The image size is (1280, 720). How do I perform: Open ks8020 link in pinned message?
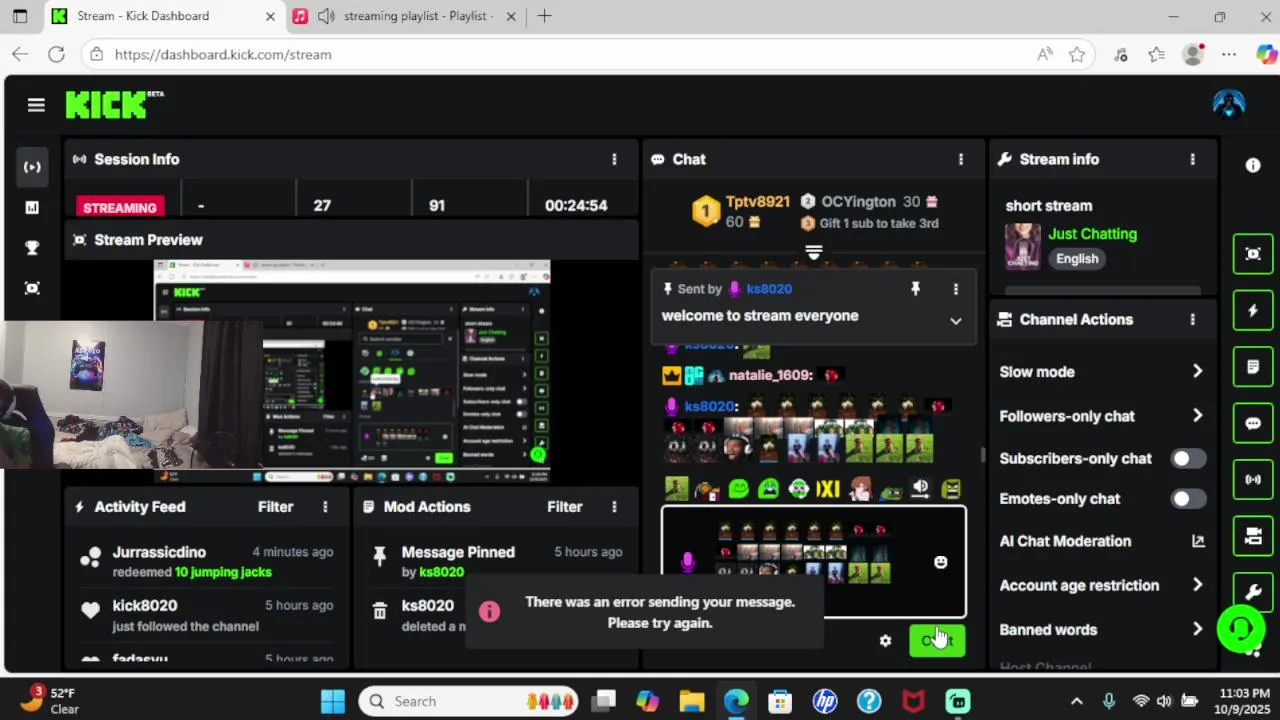[769, 289]
